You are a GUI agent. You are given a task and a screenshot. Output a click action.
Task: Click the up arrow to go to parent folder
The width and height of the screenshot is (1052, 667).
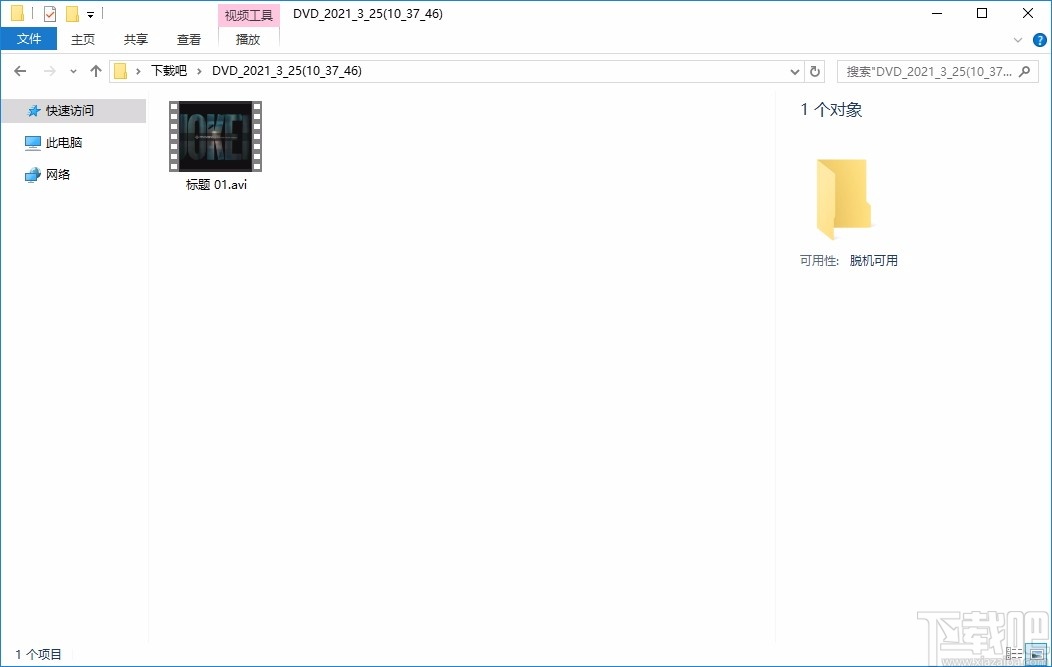point(95,71)
